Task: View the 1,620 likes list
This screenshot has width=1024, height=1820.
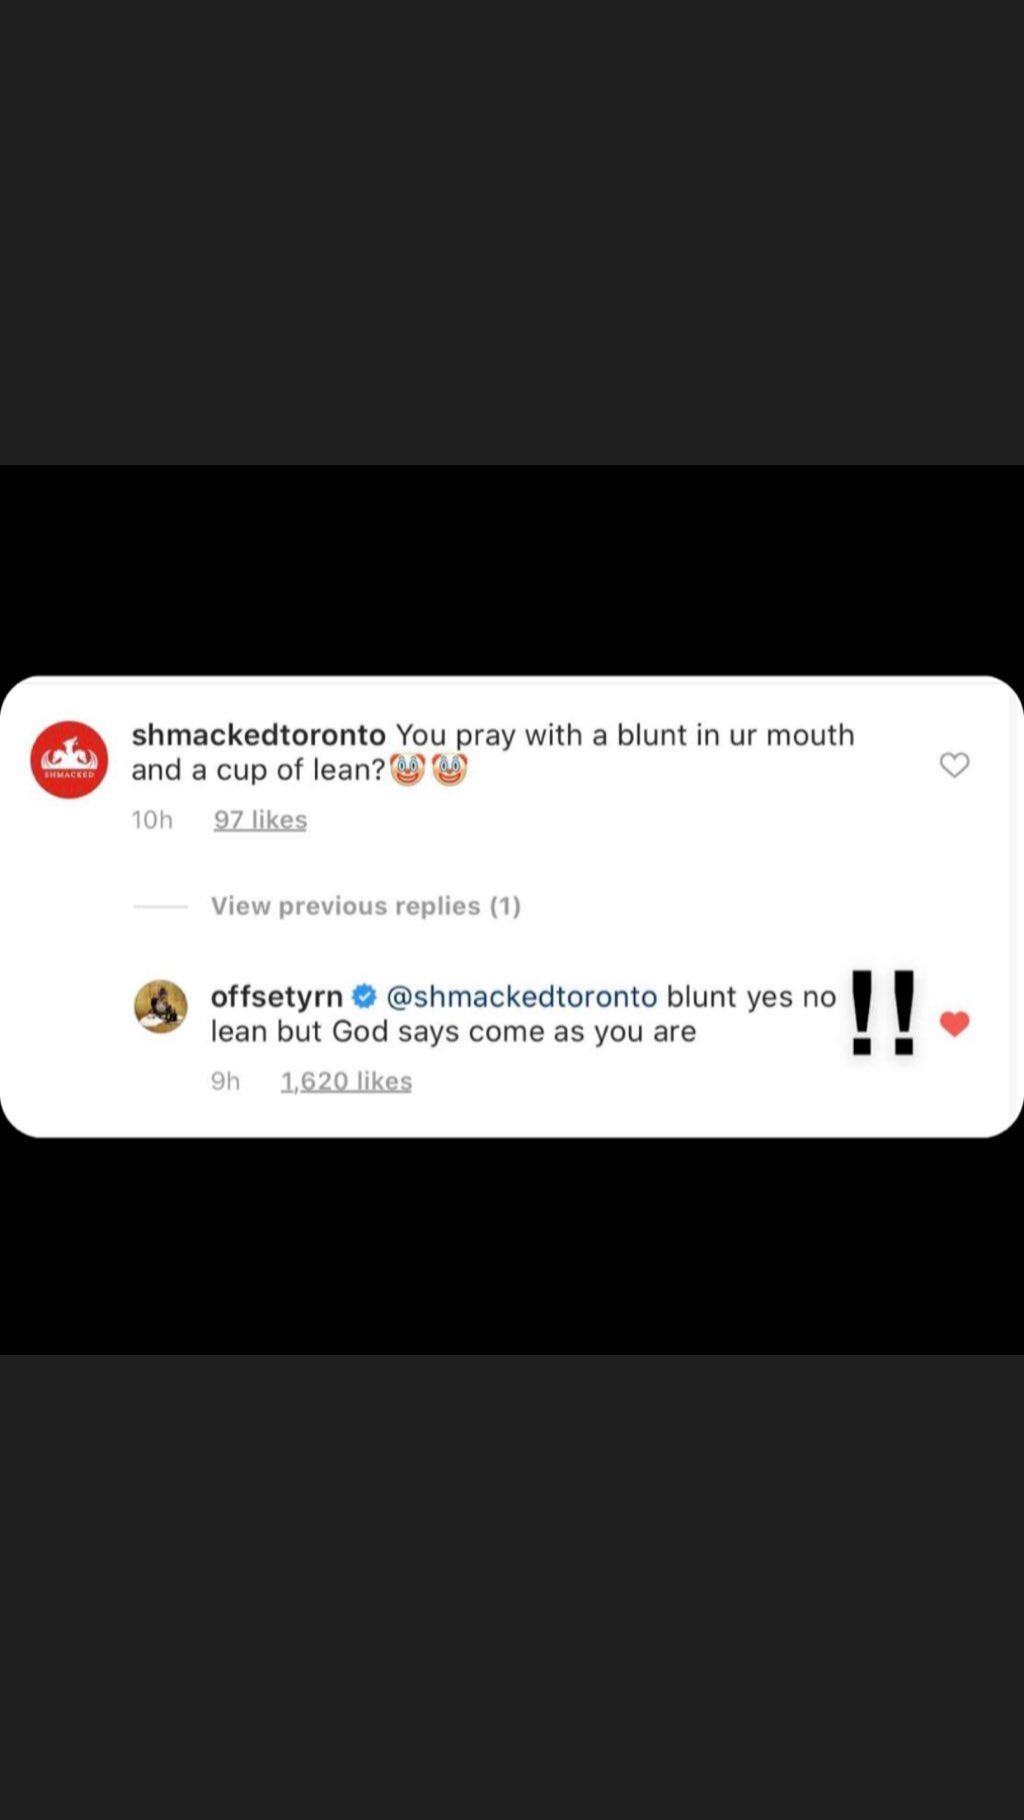Action: [x=346, y=1081]
